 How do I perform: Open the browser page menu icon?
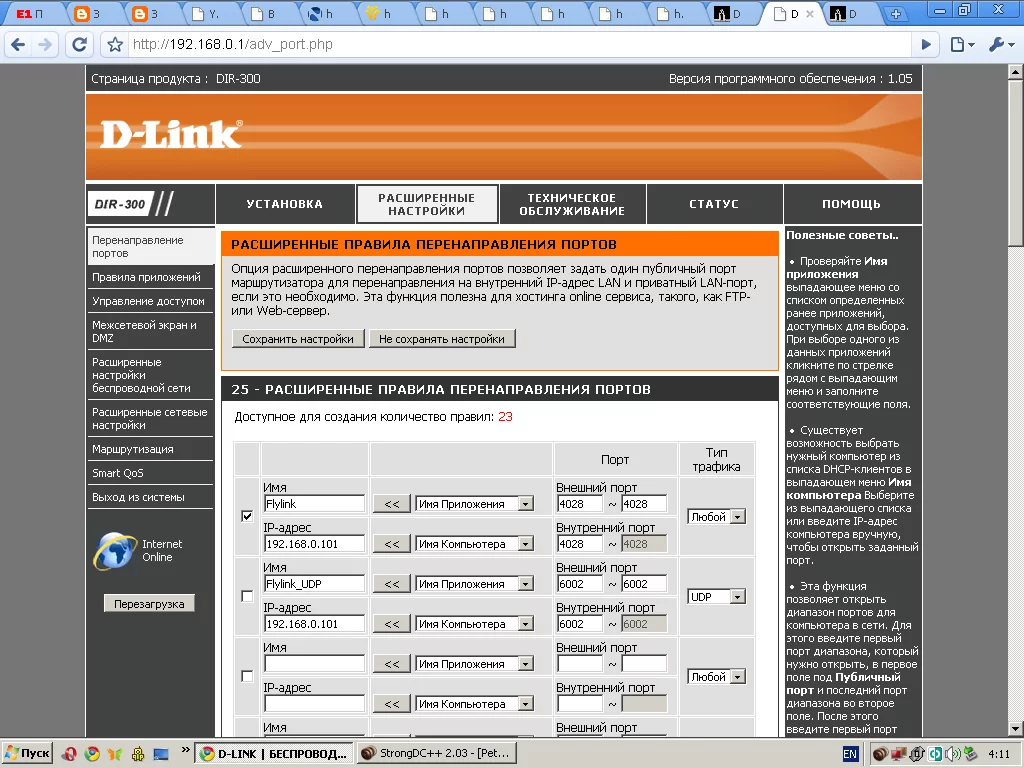[x=962, y=44]
